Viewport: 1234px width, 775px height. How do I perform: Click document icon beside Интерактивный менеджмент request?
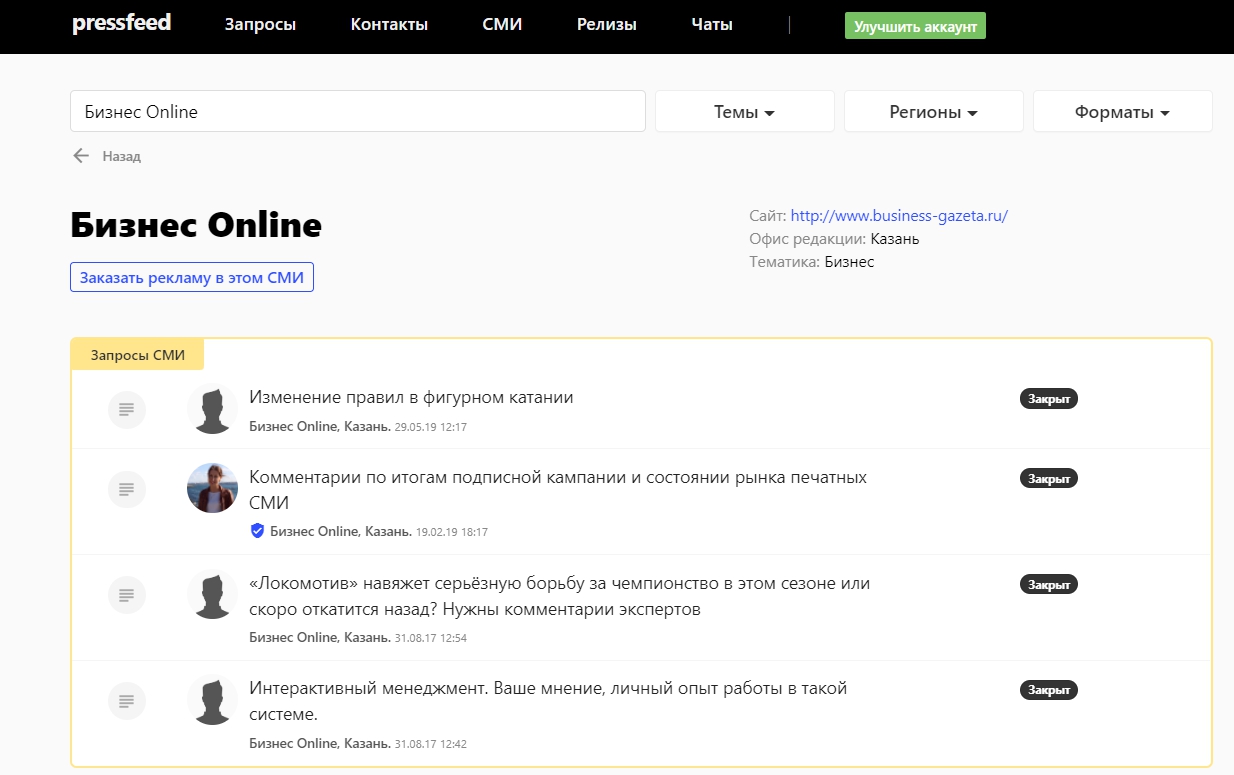126,700
